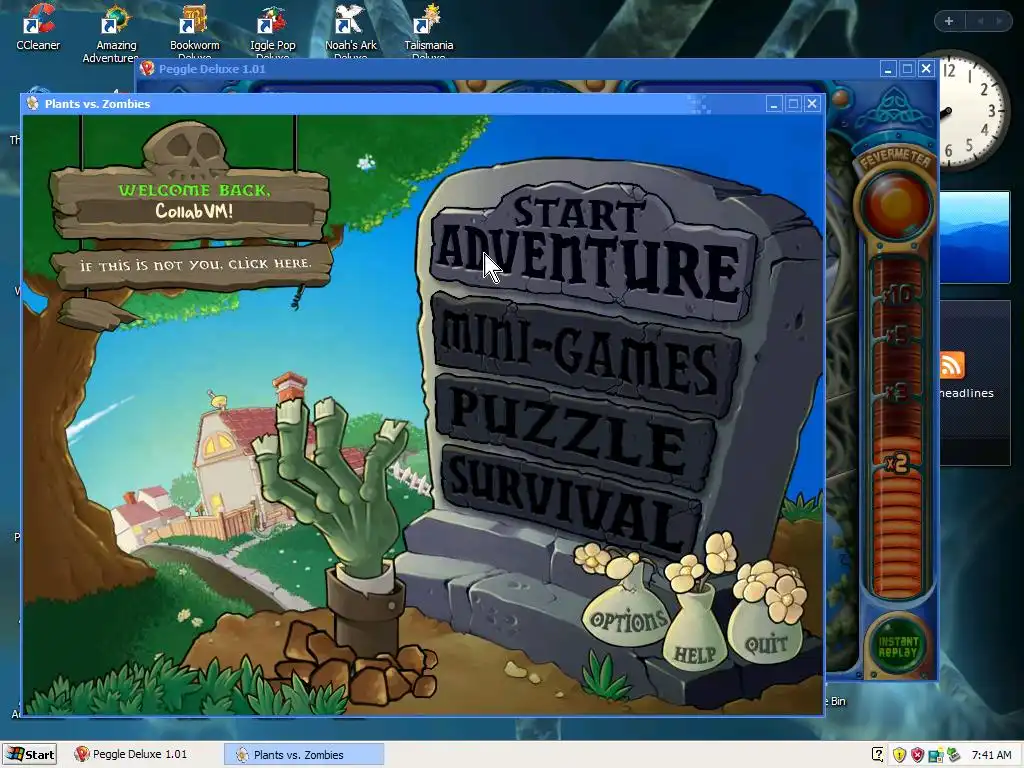The height and width of the screenshot is (768, 1024).
Task: Click the network computers tray icon
Action: (936, 755)
